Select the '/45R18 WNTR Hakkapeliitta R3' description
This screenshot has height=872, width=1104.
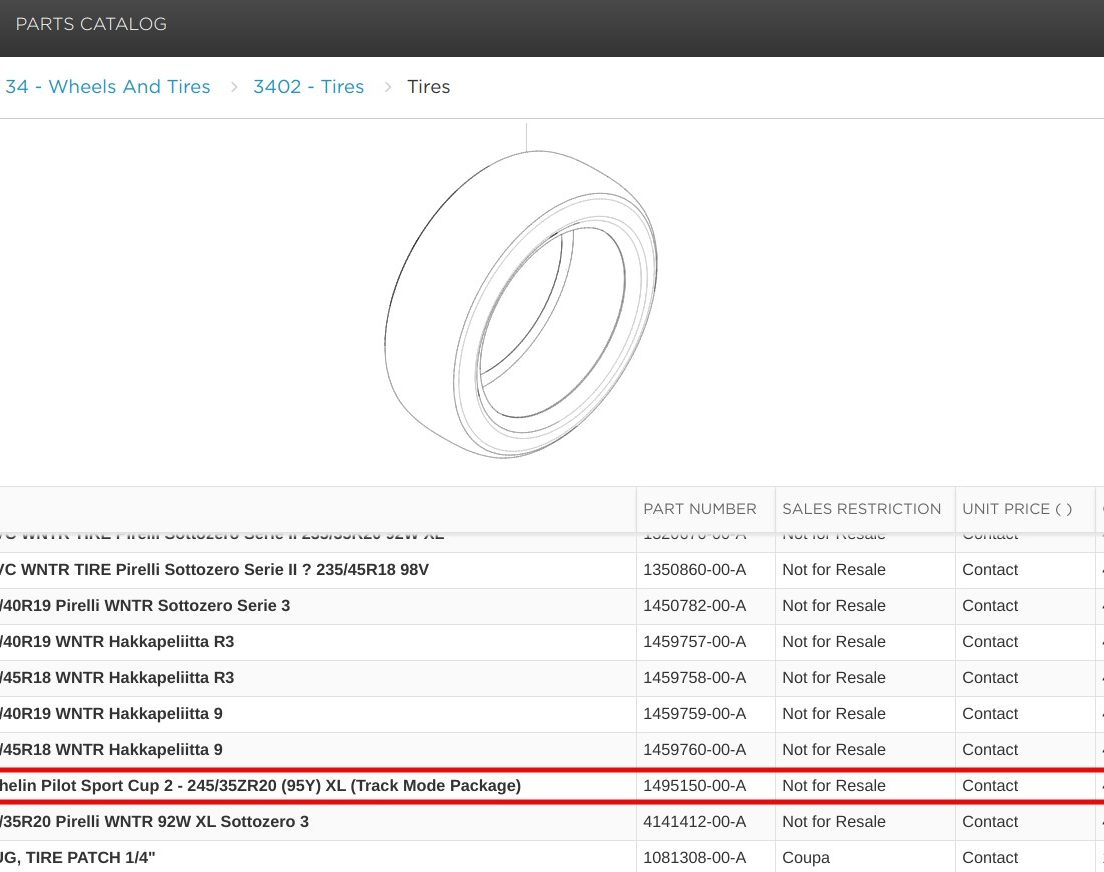coord(117,678)
